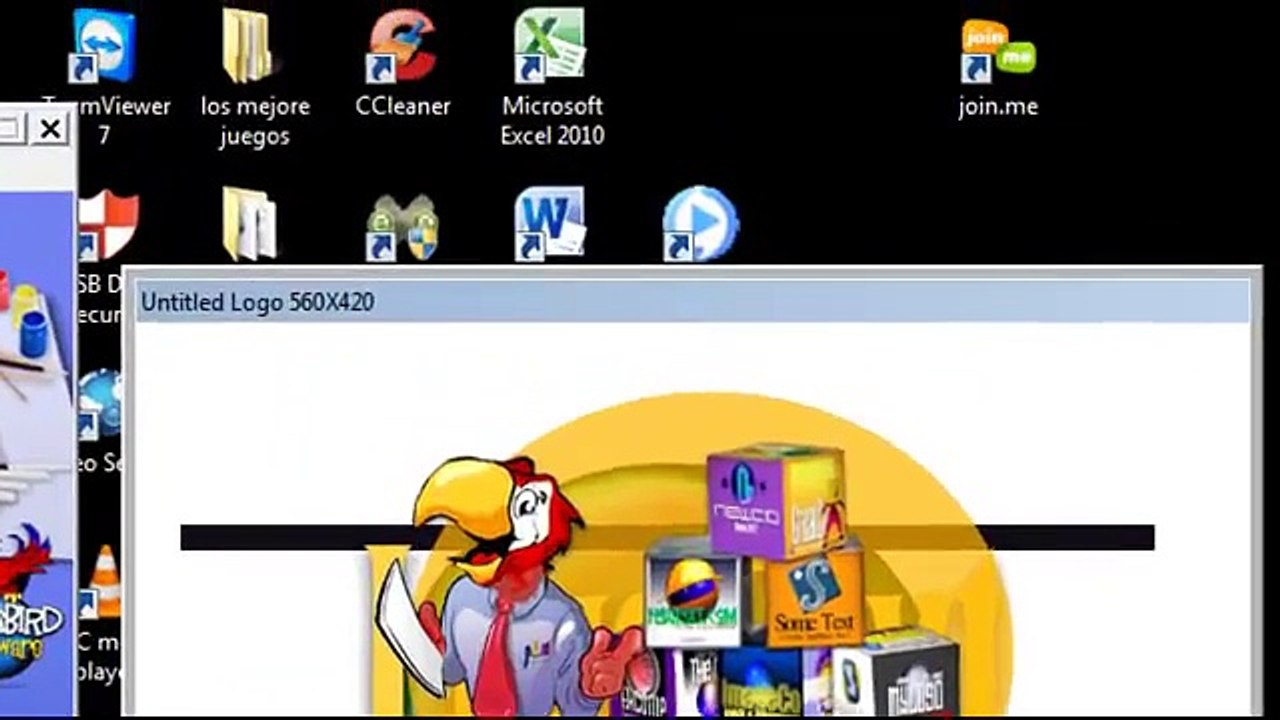Select the VLC traffic cone shortcut icon

tap(101, 582)
